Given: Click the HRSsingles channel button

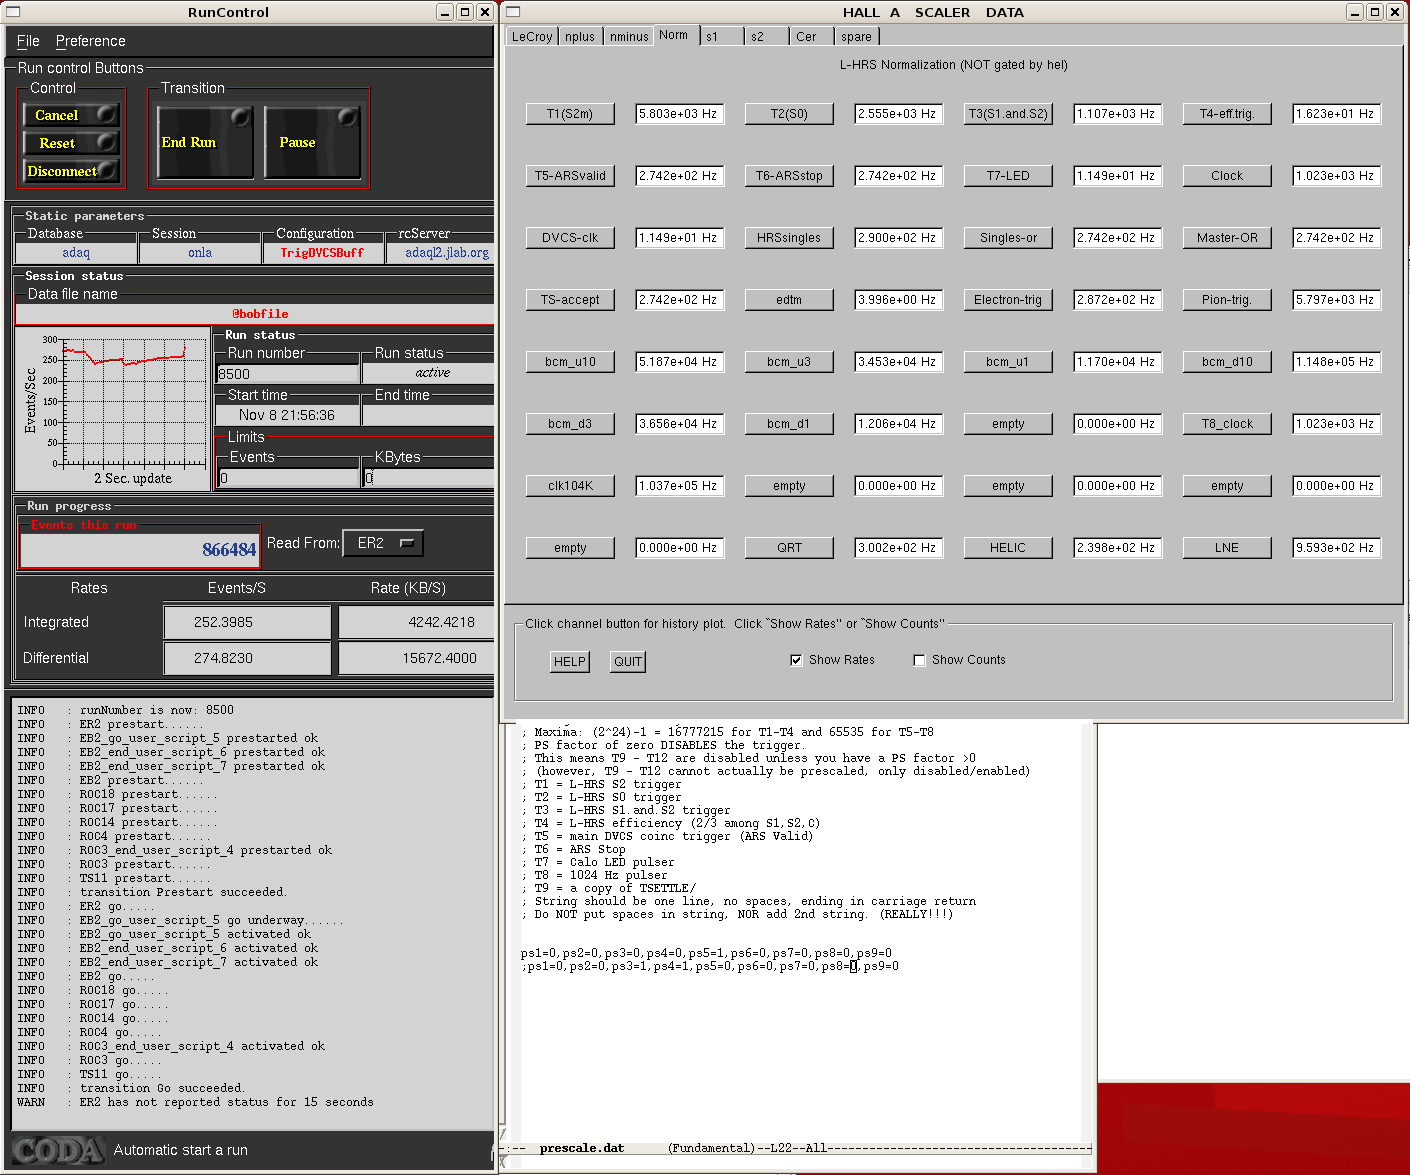Looking at the screenshot, I should 789,238.
